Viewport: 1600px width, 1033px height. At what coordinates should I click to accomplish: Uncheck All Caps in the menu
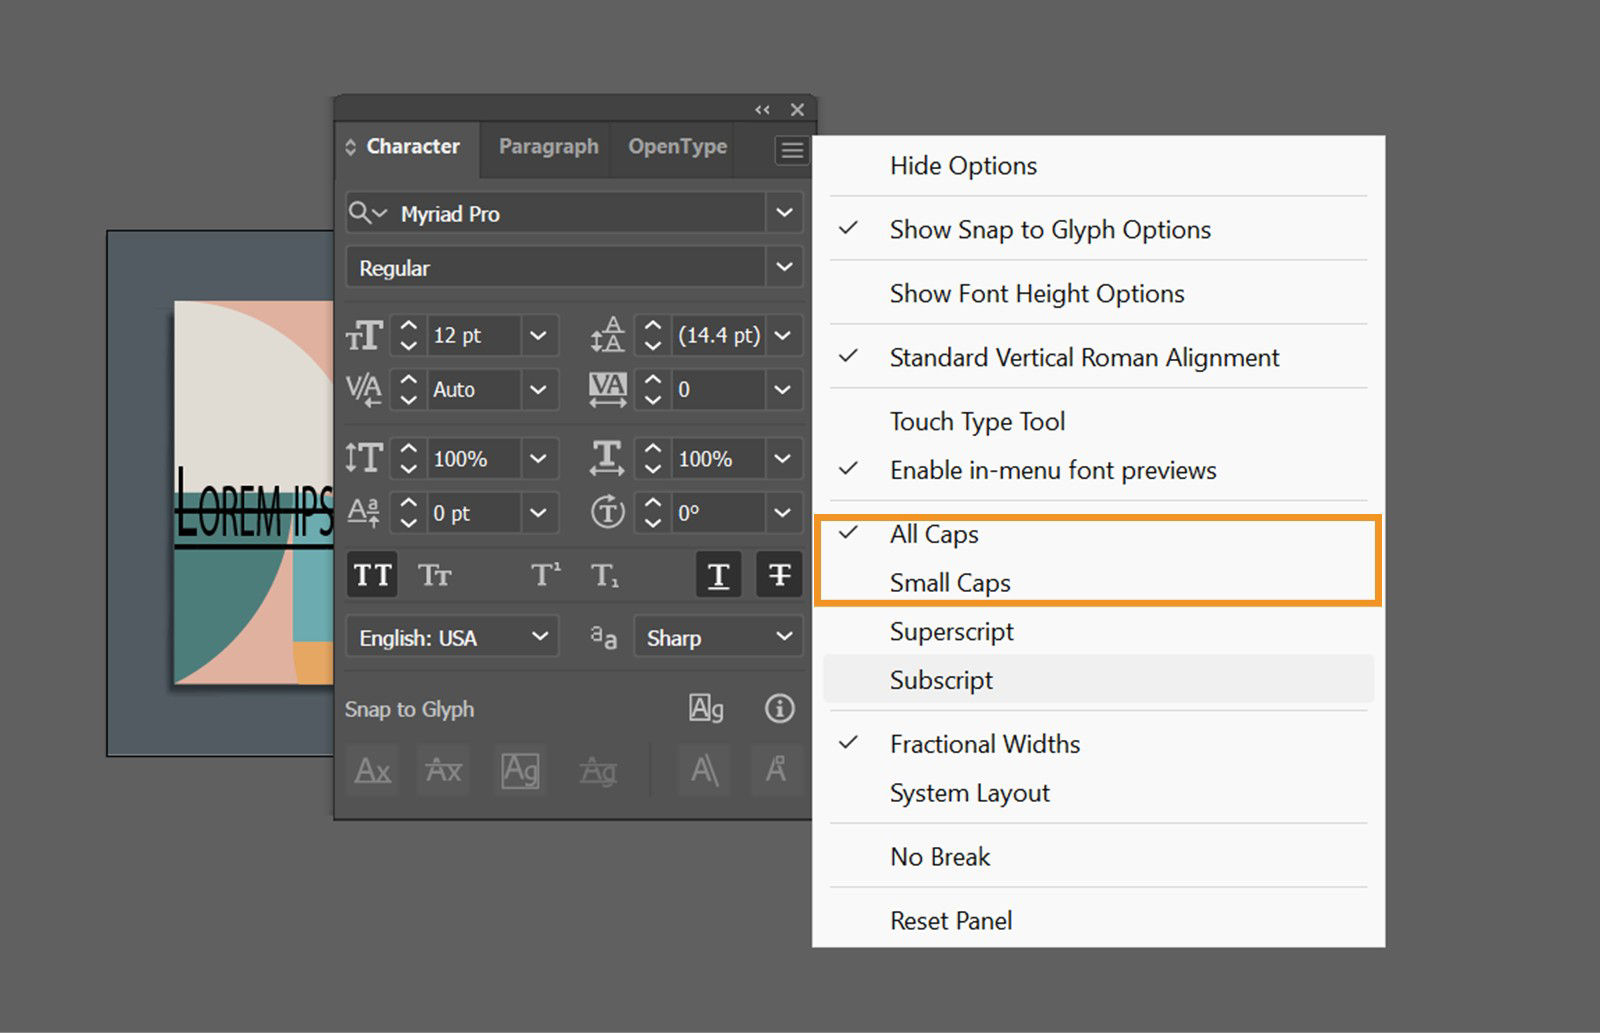click(1098, 535)
